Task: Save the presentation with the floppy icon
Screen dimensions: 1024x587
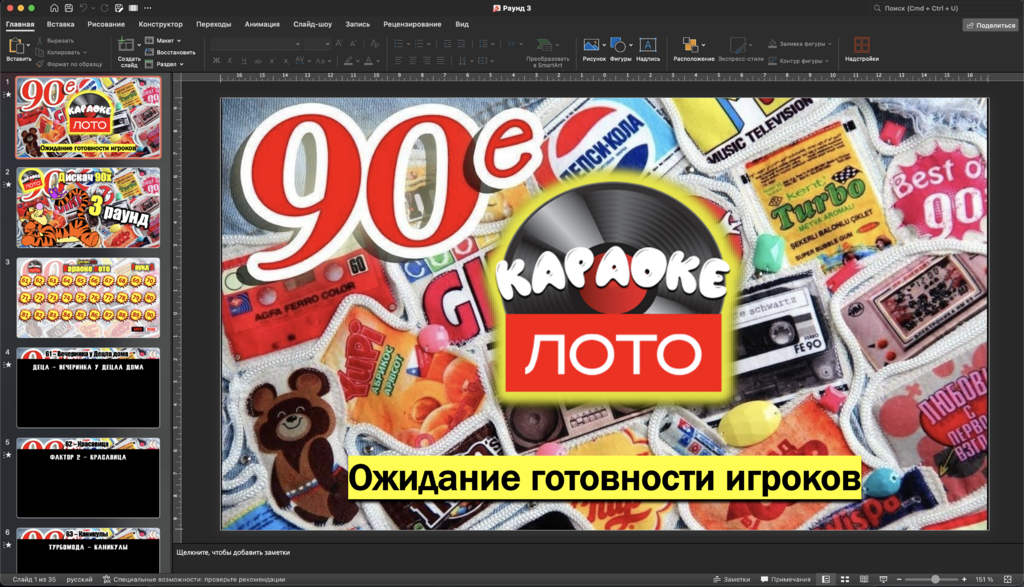Action: [x=69, y=8]
